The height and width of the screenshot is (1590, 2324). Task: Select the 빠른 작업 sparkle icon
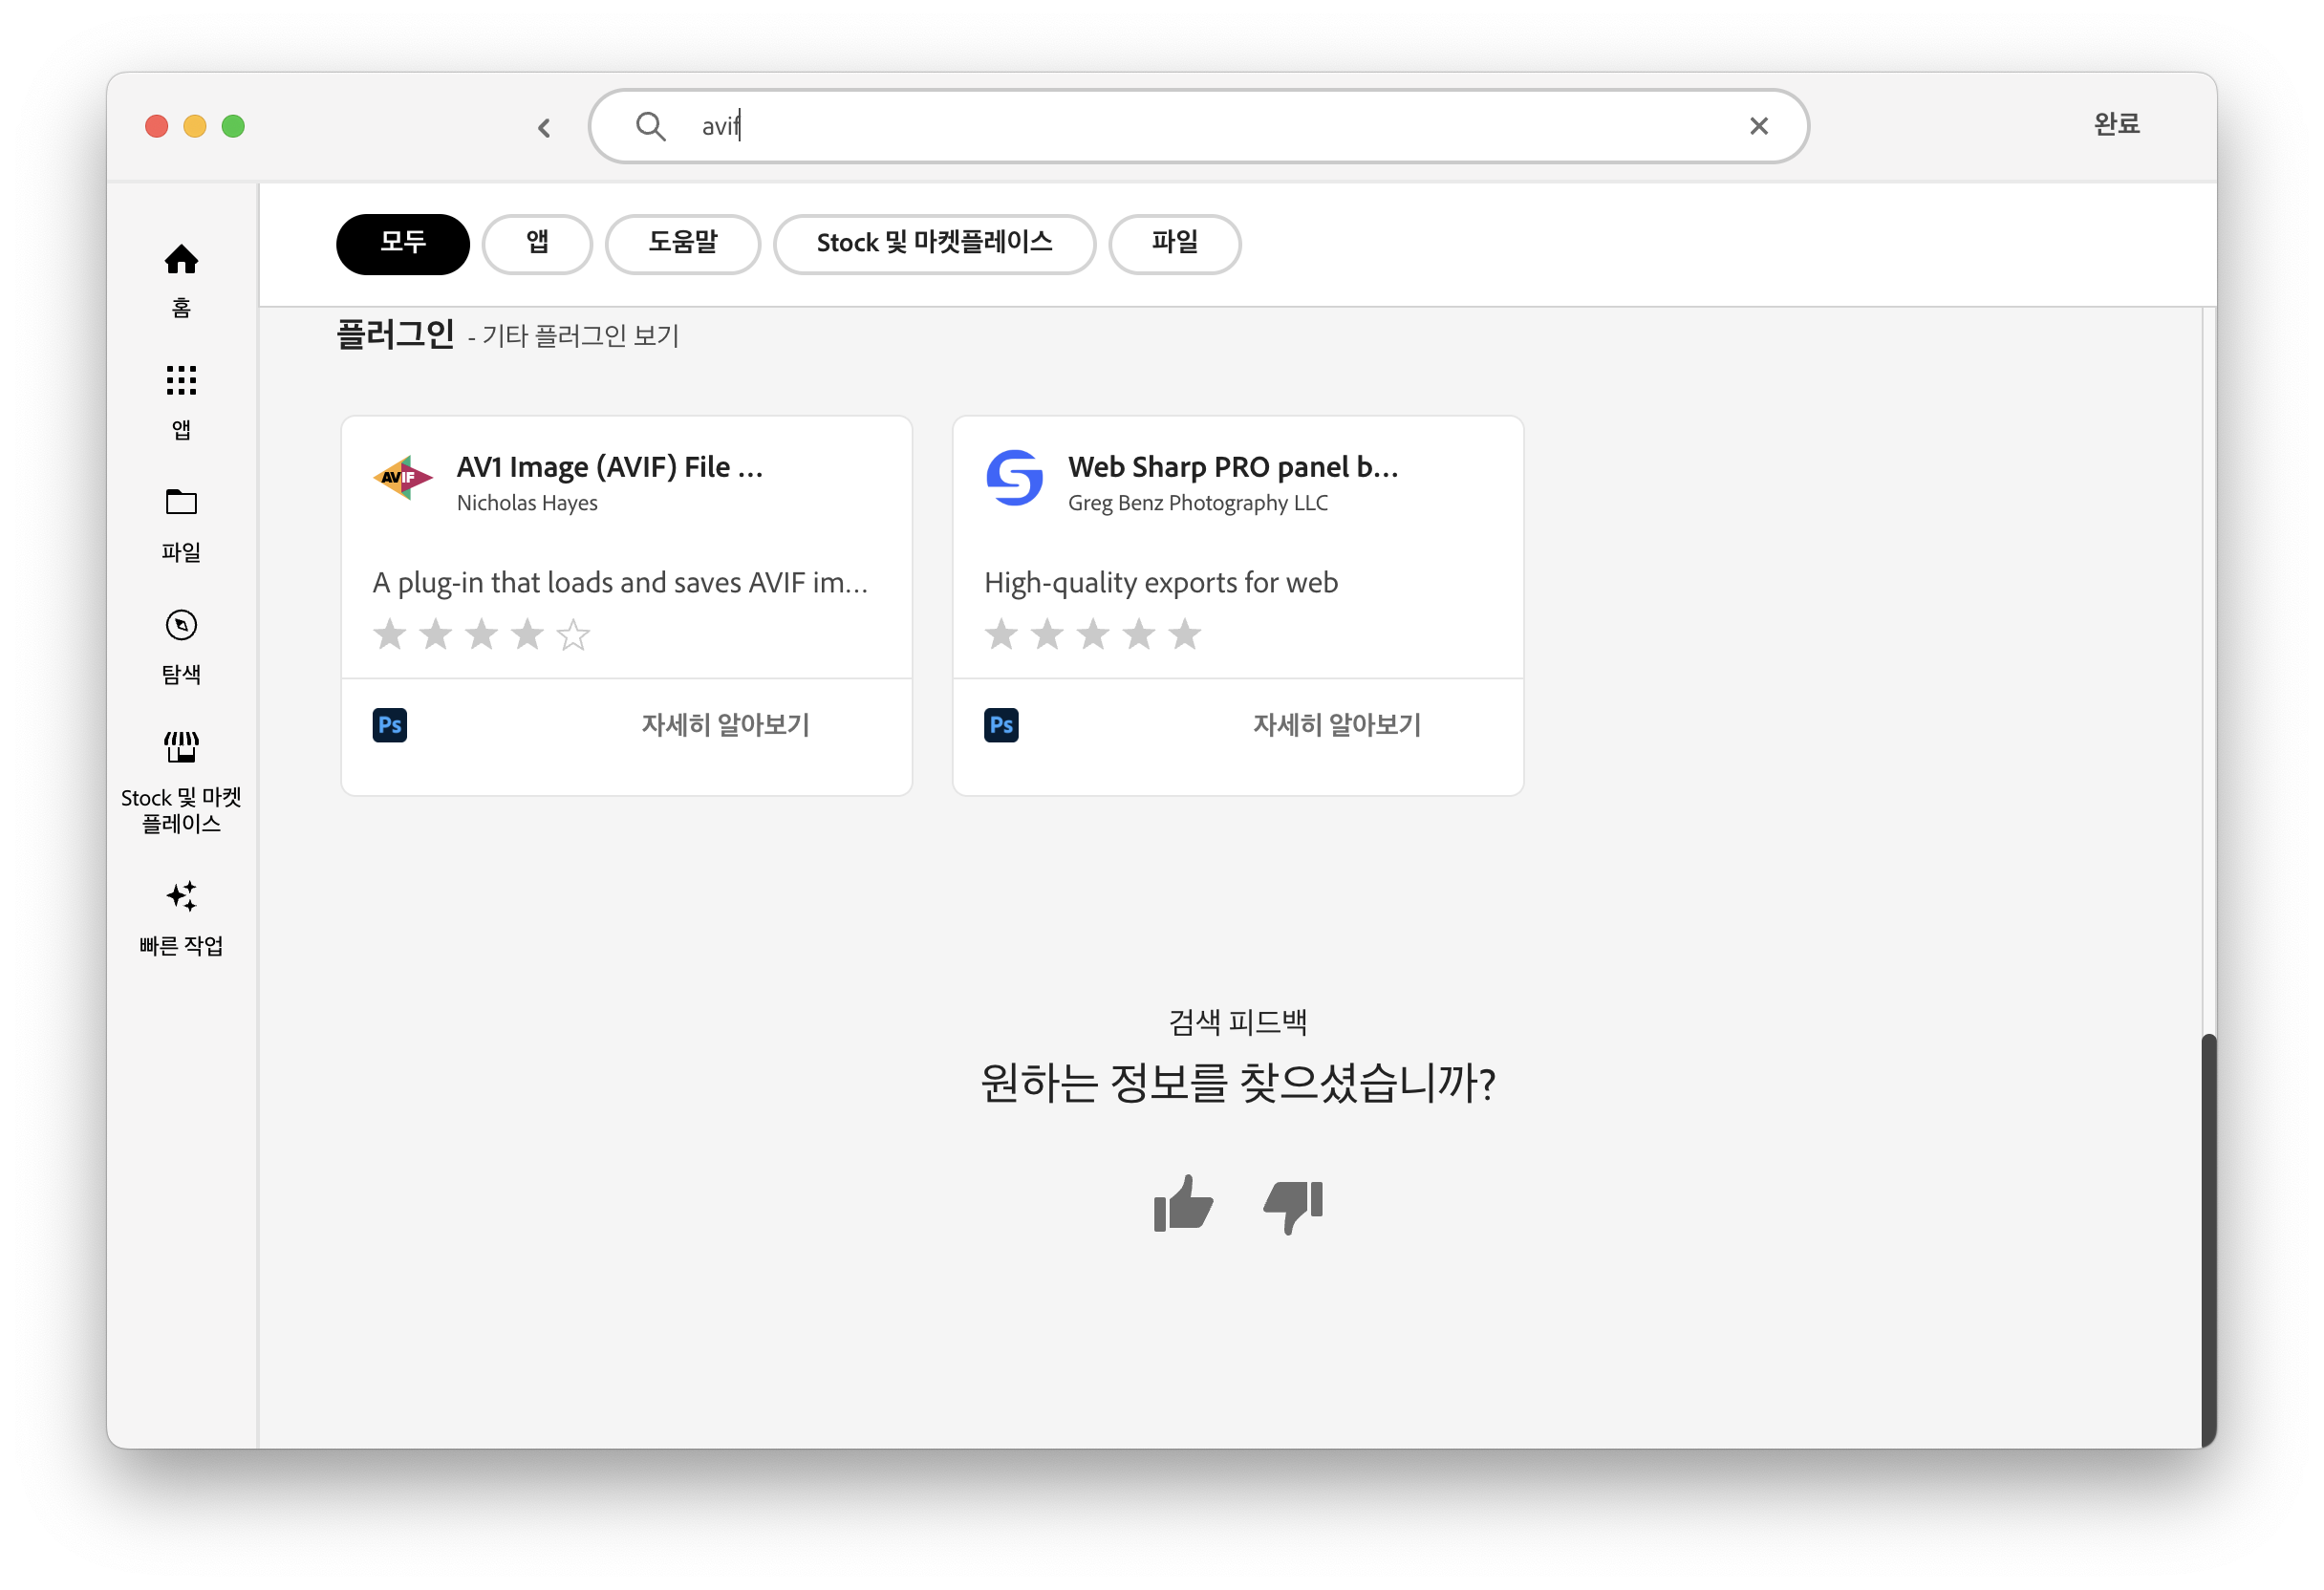pos(181,897)
